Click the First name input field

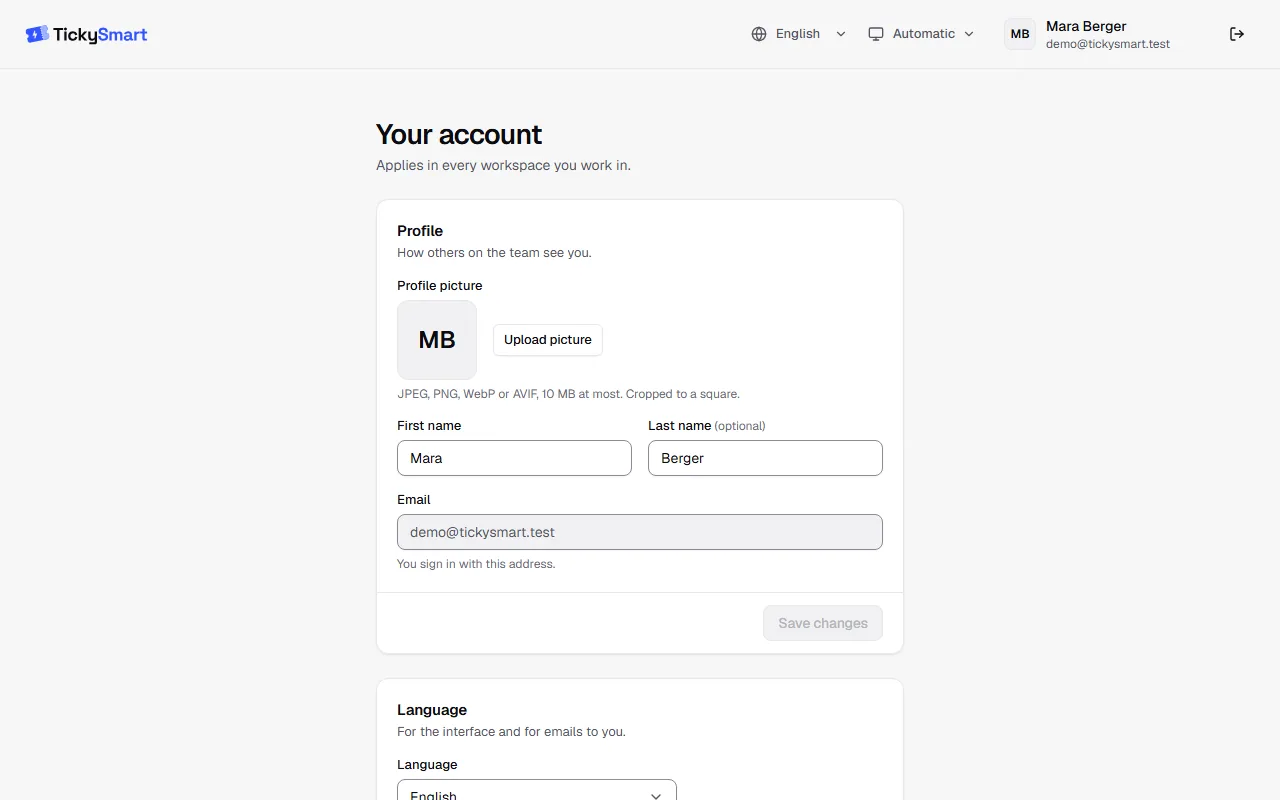click(514, 458)
